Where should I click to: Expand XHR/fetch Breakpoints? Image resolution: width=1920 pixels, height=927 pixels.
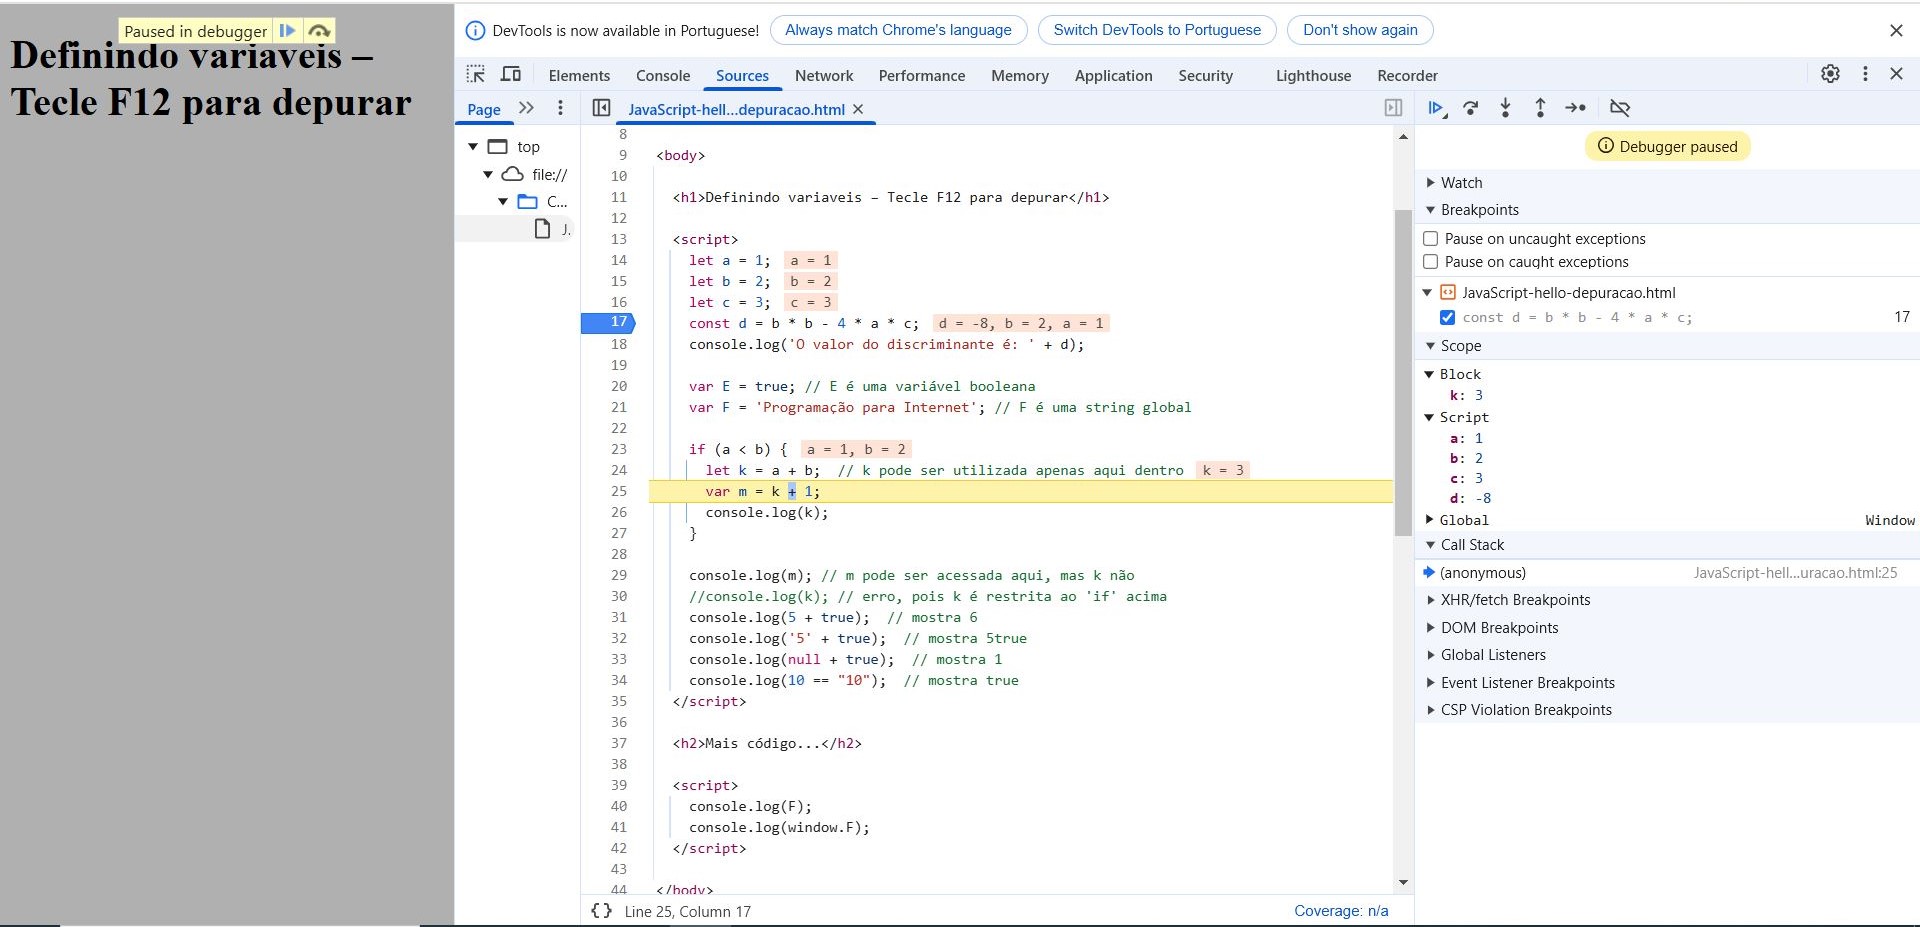click(x=1431, y=600)
